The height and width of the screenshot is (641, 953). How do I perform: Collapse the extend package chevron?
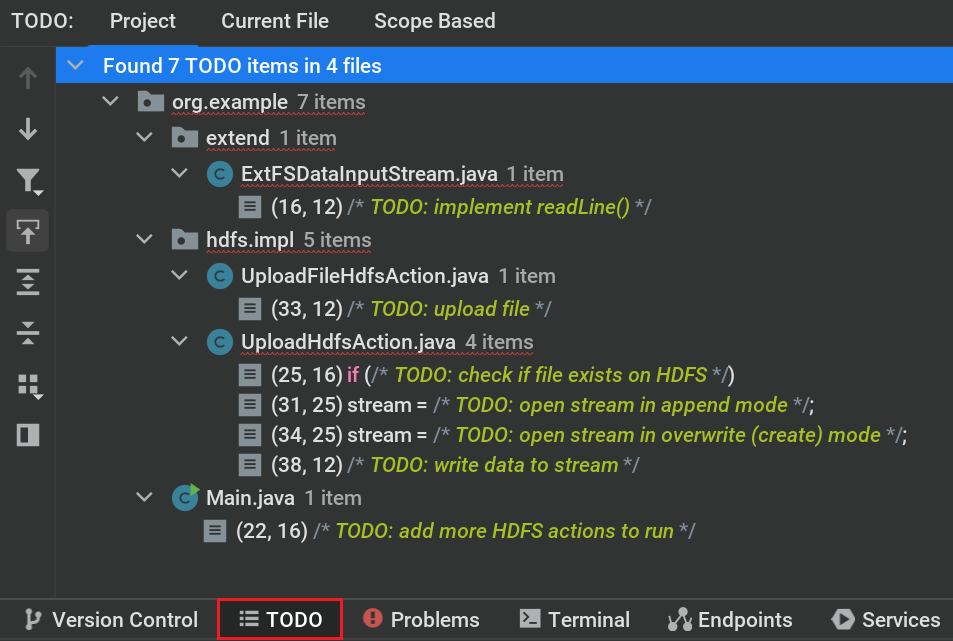coord(145,137)
